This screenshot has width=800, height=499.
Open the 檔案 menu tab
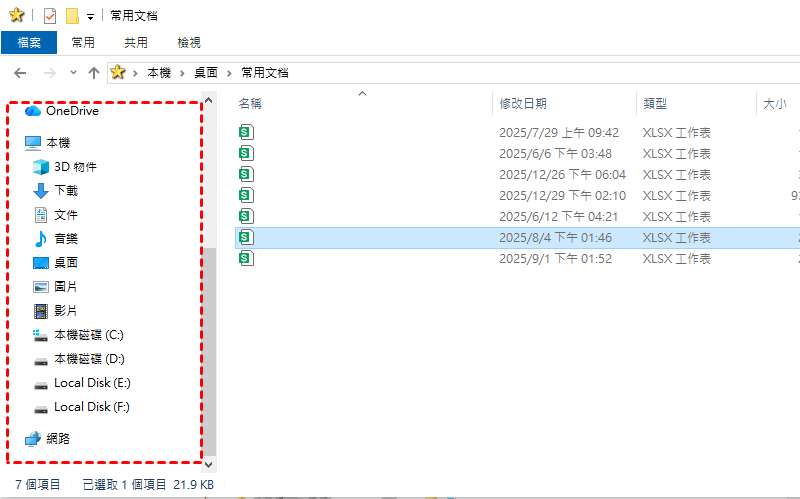point(28,43)
